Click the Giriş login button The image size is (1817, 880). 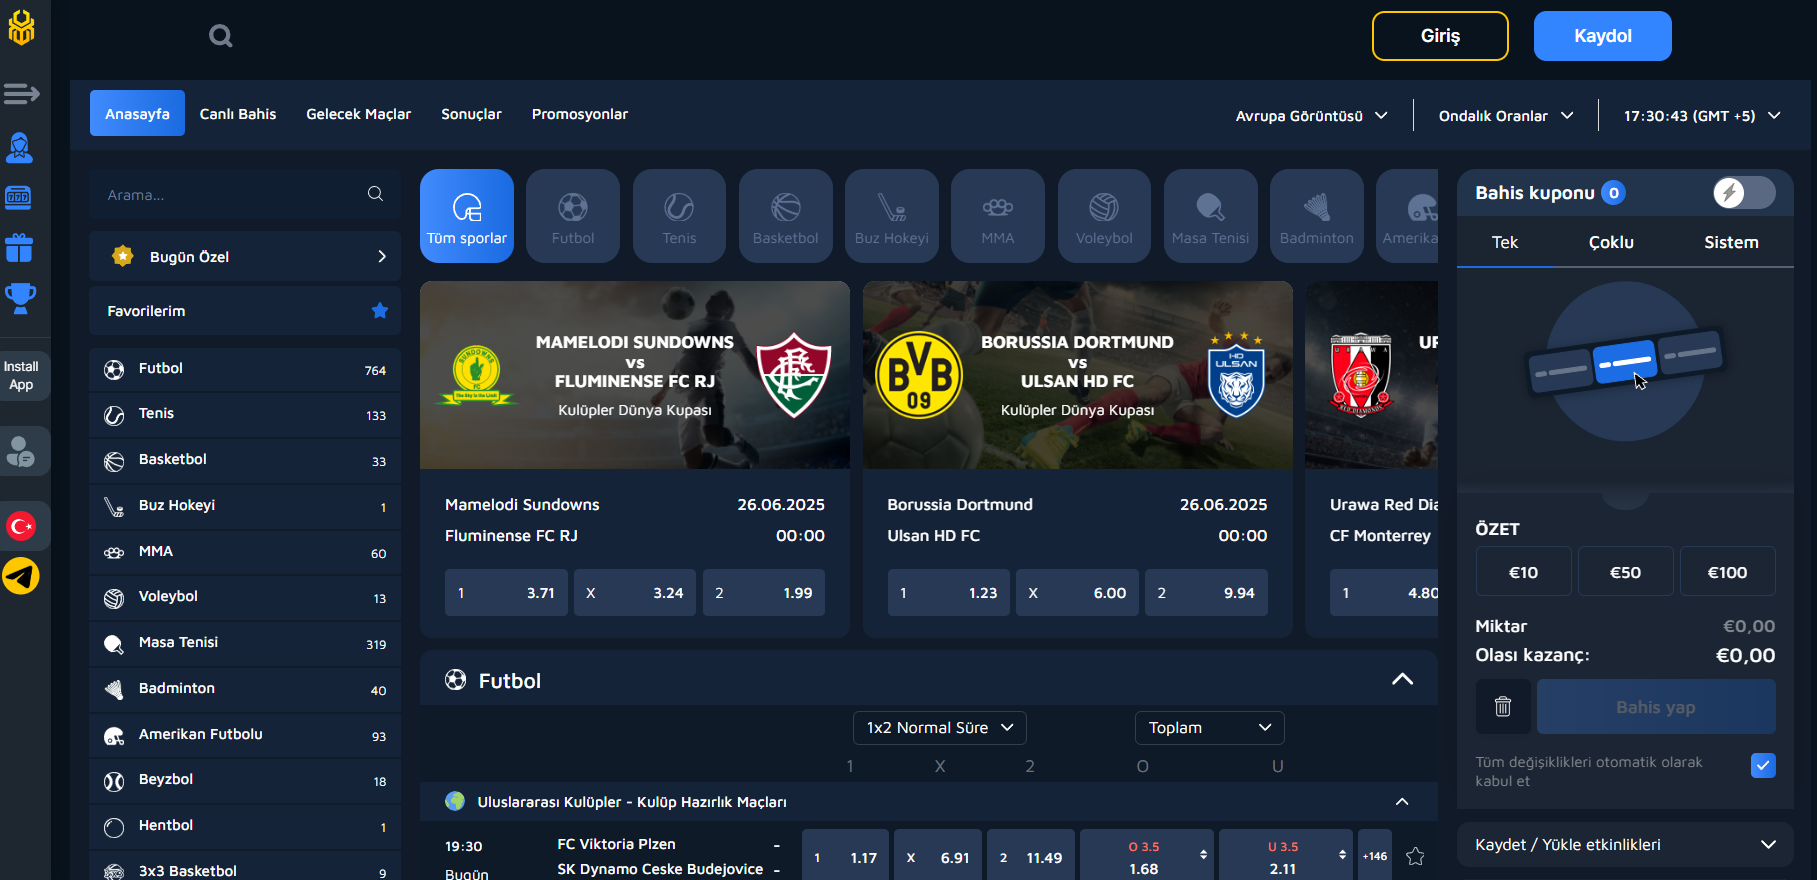[1440, 36]
